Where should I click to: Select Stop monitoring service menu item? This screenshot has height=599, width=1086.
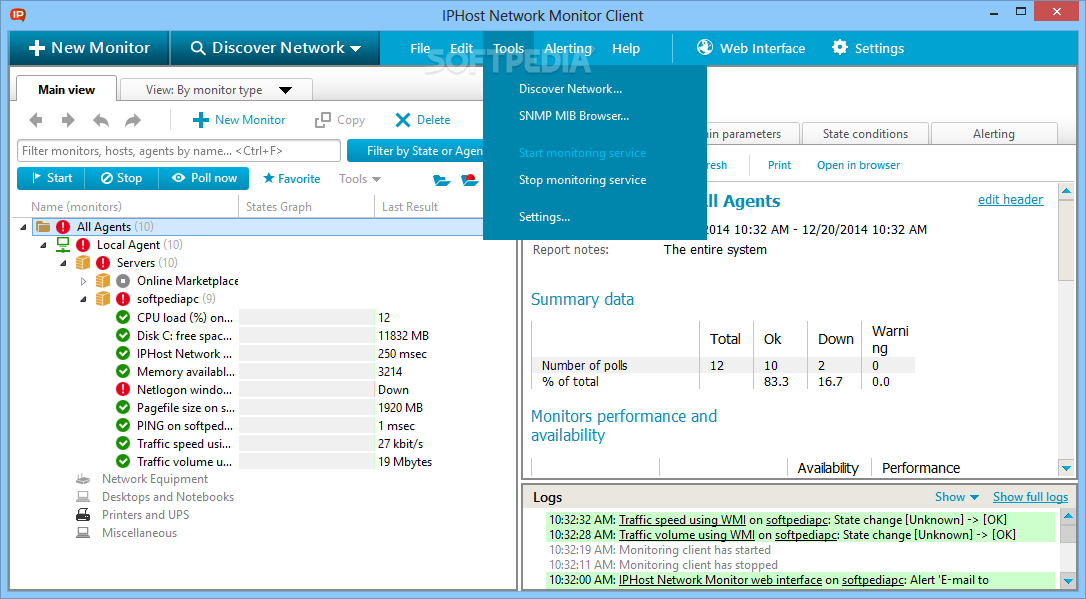pyautogui.click(x=582, y=180)
